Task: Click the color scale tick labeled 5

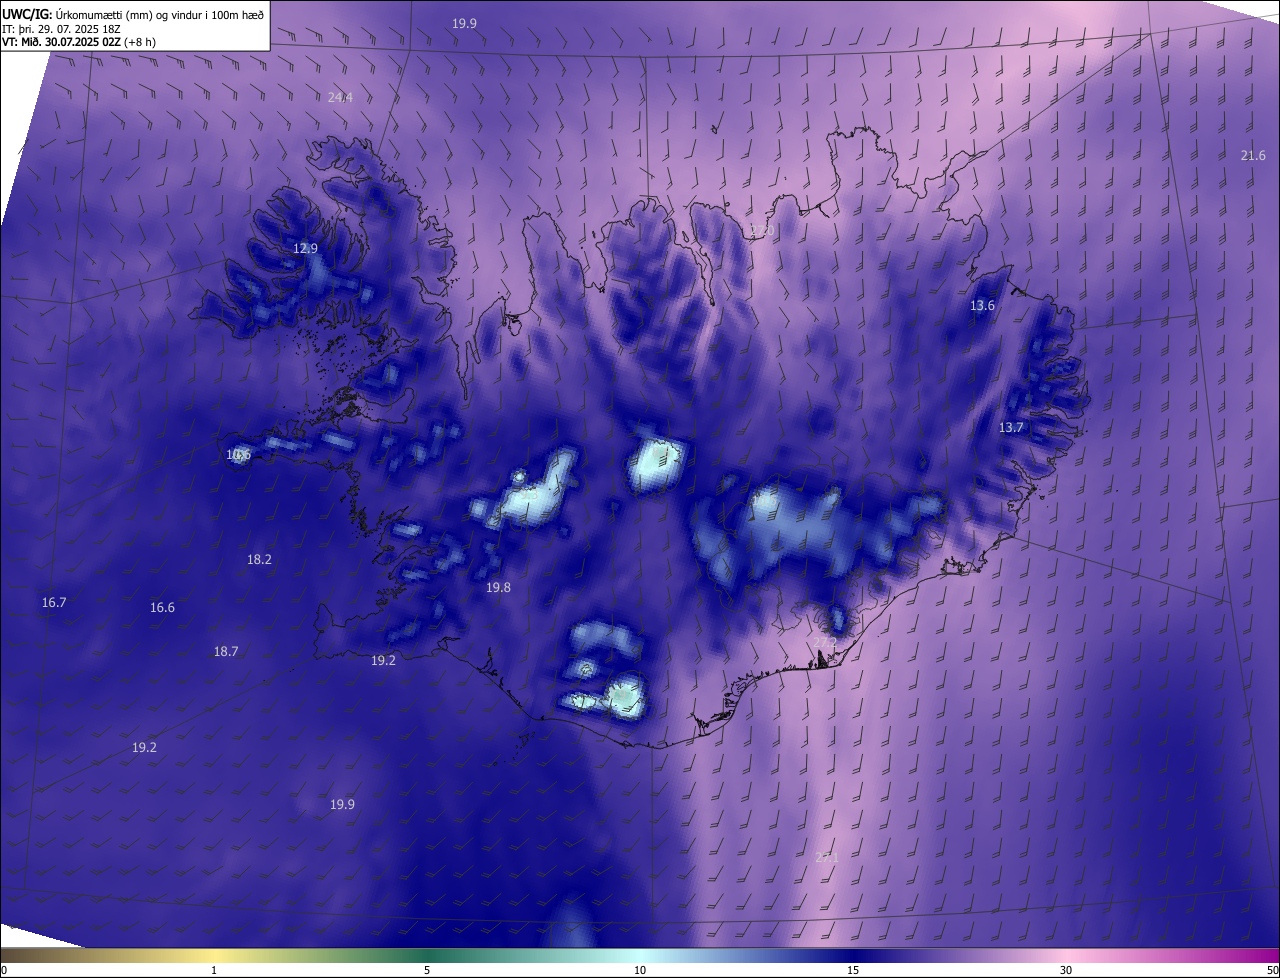Action: click(x=427, y=970)
